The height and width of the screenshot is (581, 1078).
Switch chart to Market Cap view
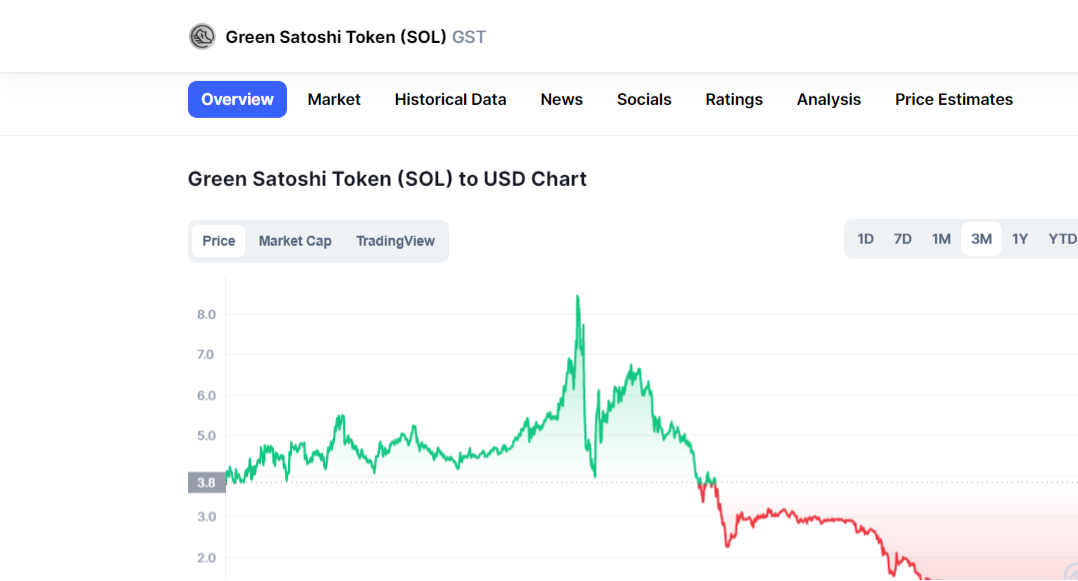click(295, 241)
